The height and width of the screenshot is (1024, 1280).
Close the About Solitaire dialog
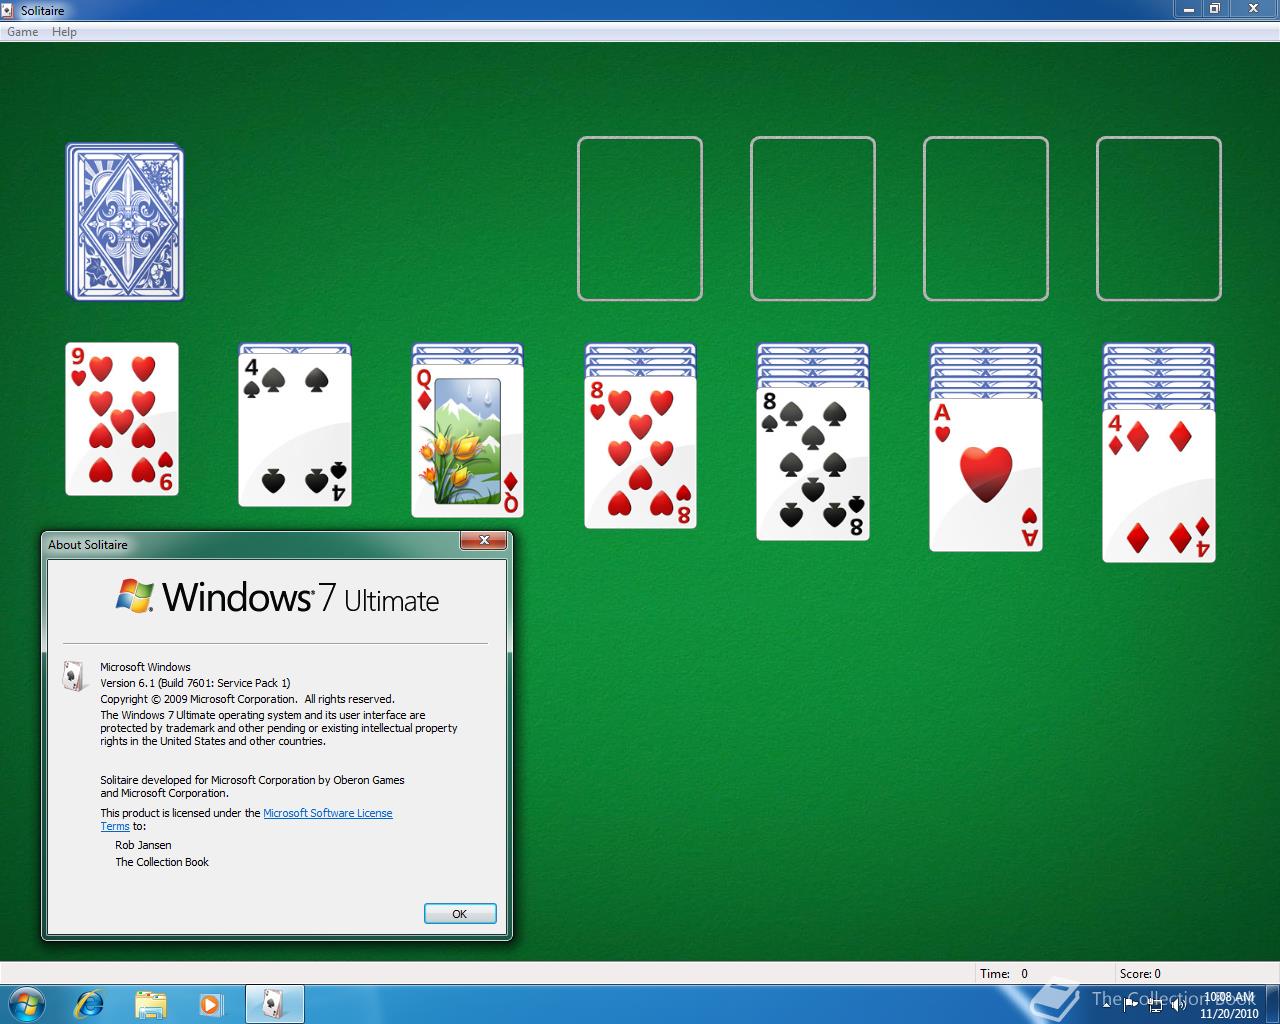484,541
